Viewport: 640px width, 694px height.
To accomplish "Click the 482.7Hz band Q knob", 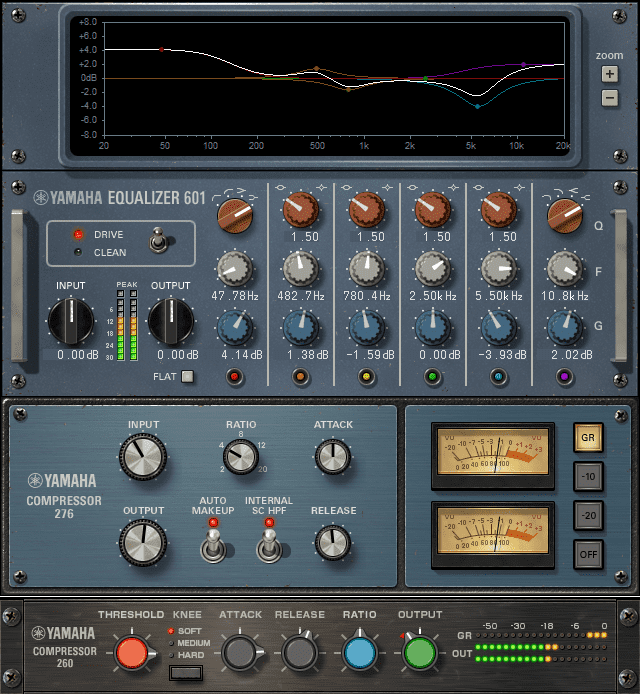I will tap(301, 210).
